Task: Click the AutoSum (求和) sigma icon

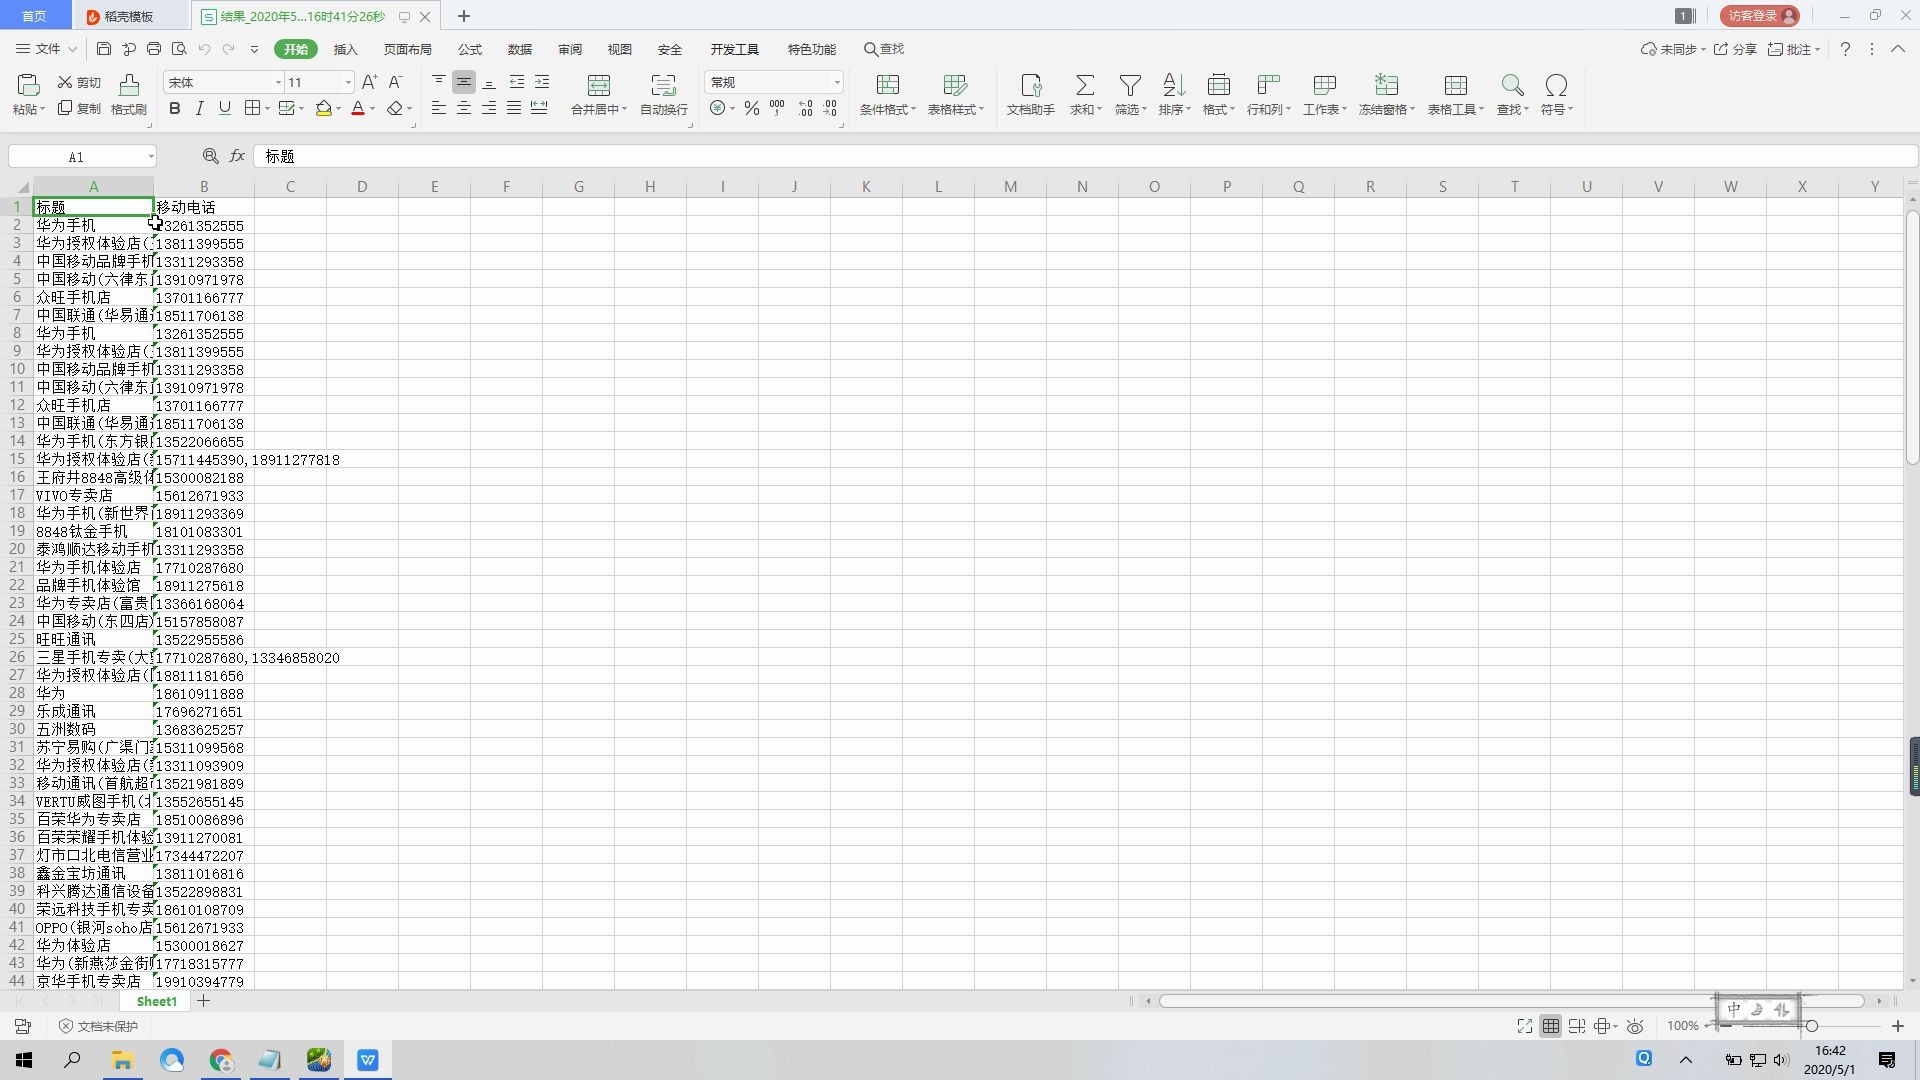Action: tap(1085, 85)
